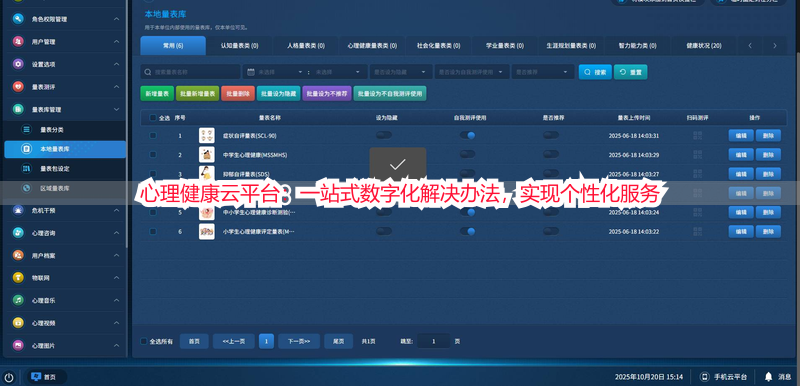This screenshot has height=386, width=800.
Task: Click the icon beside 量表包设定
Action: click(26, 168)
